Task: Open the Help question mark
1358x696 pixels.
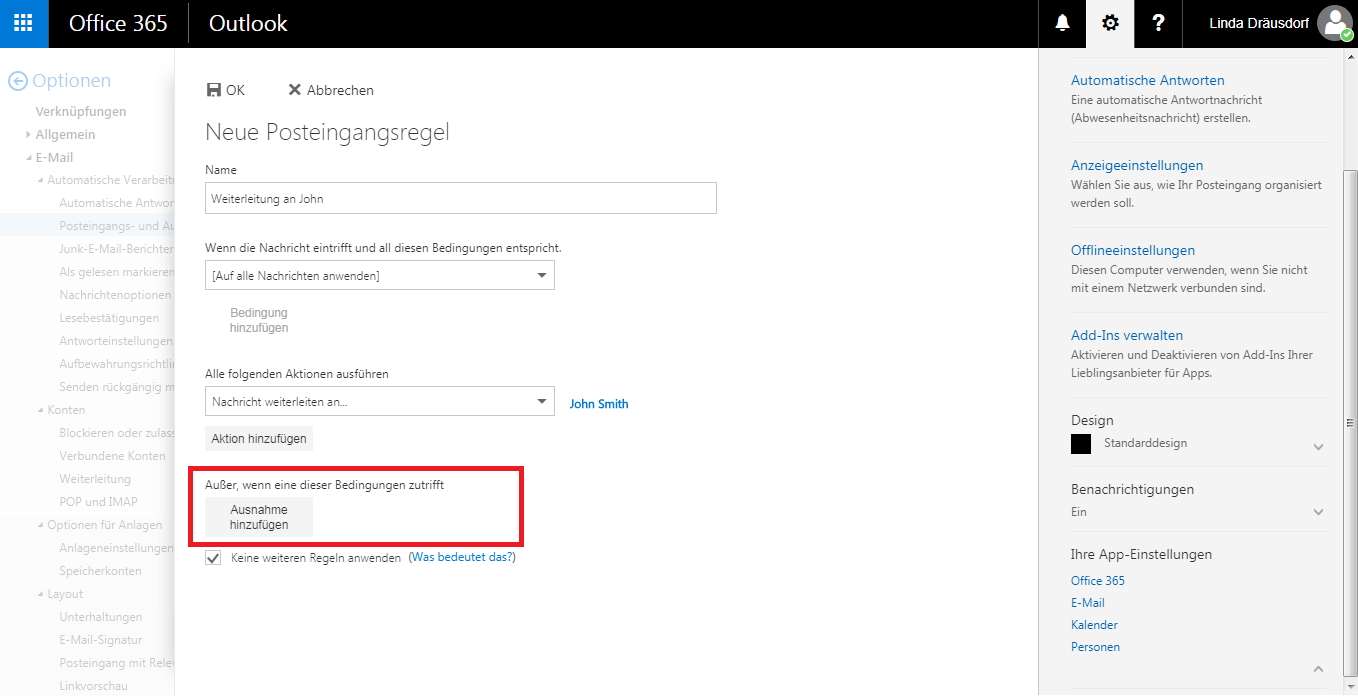Action: [x=1157, y=22]
